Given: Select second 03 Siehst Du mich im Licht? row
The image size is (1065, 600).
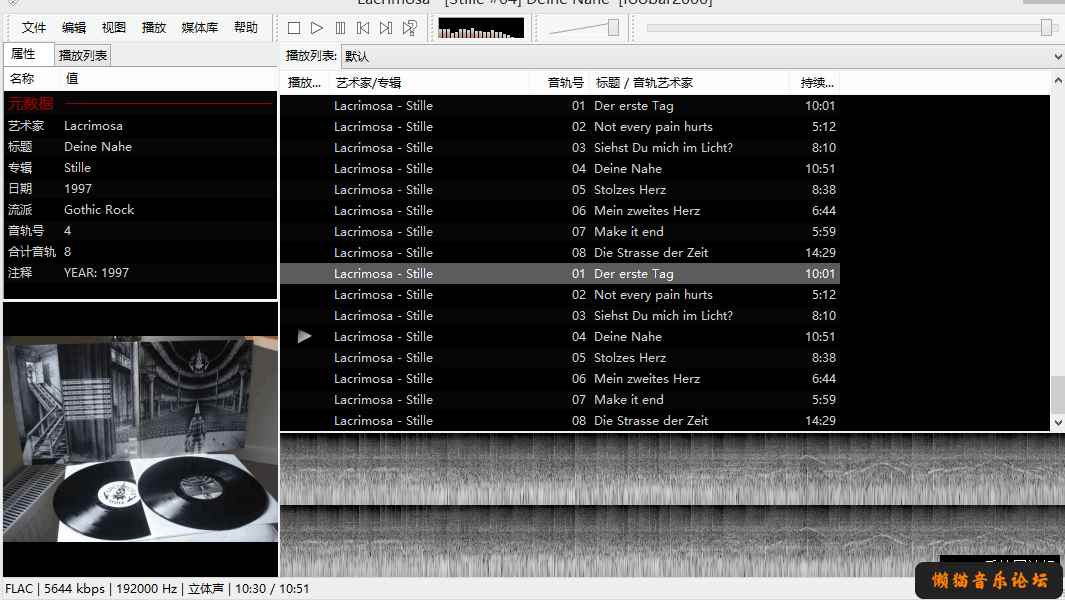Looking at the screenshot, I should 560,316.
